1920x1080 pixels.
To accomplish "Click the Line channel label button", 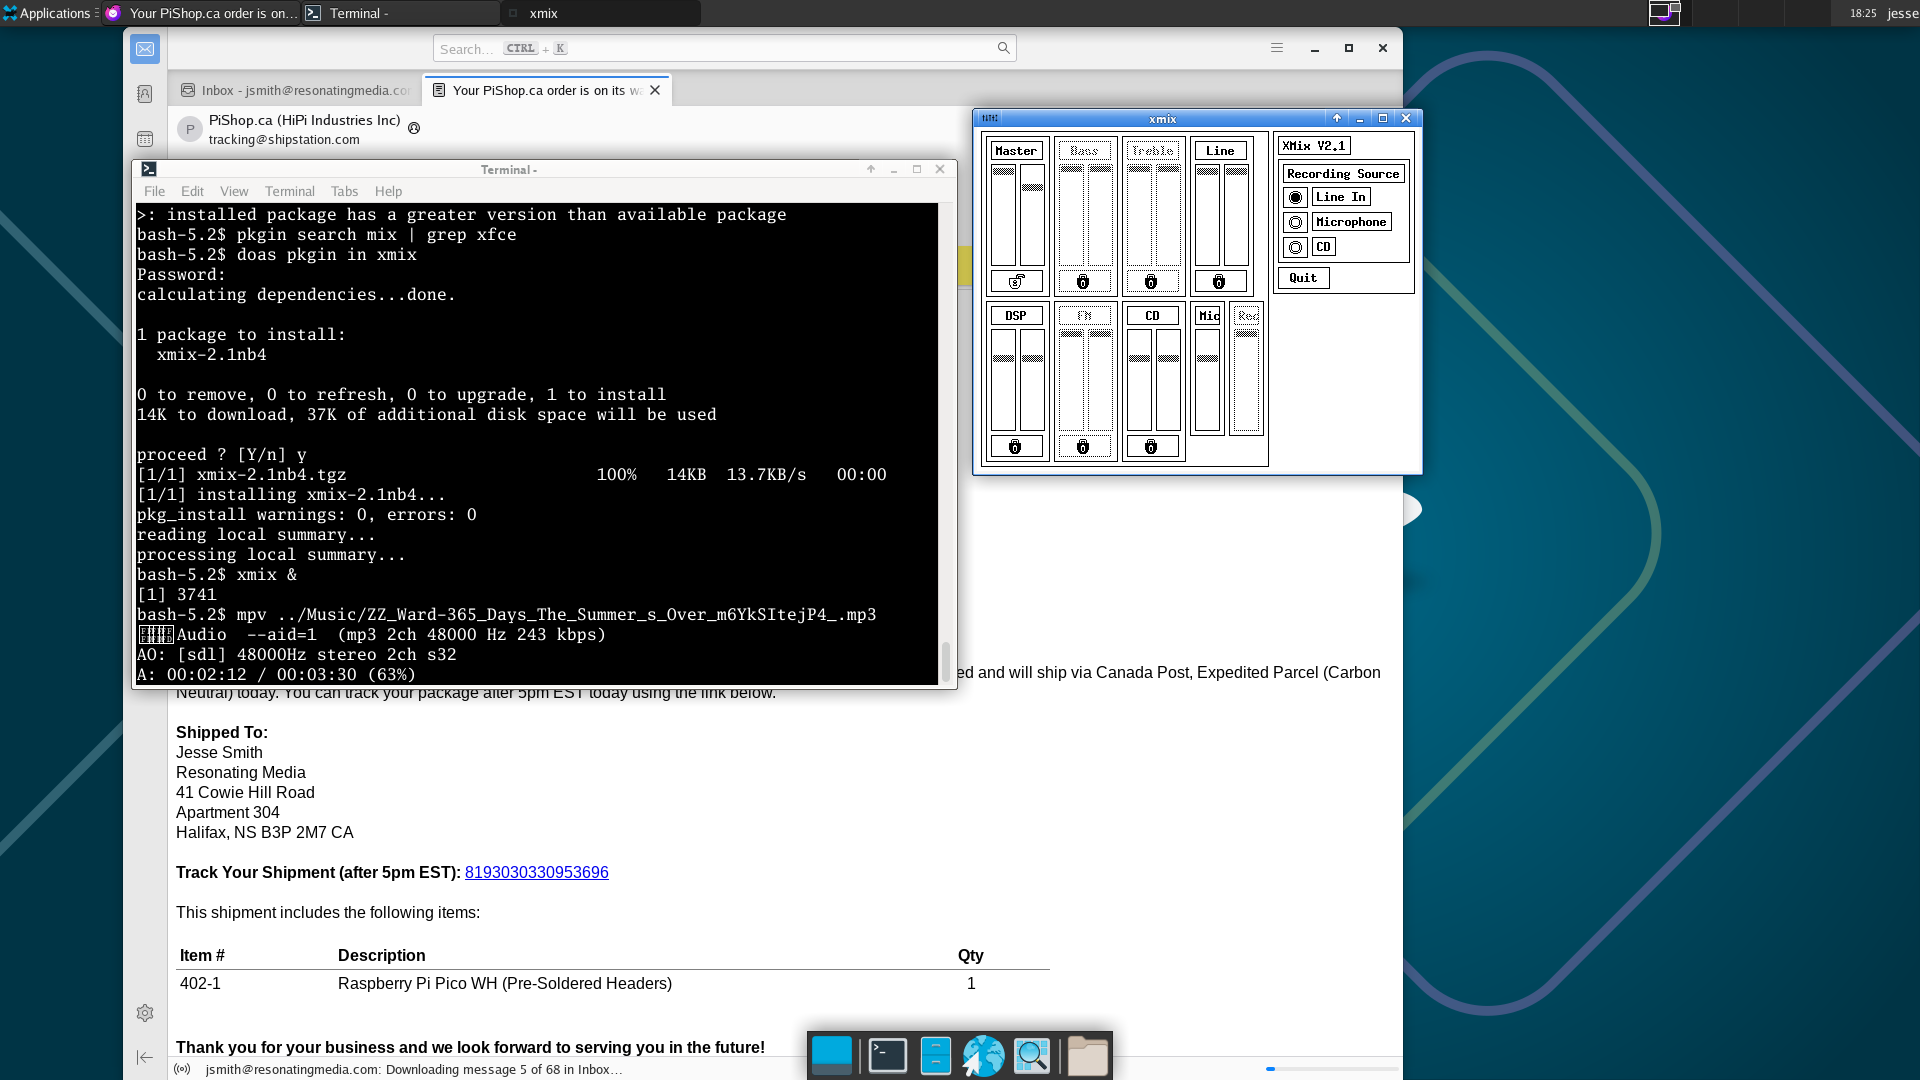I will pyautogui.click(x=1220, y=151).
